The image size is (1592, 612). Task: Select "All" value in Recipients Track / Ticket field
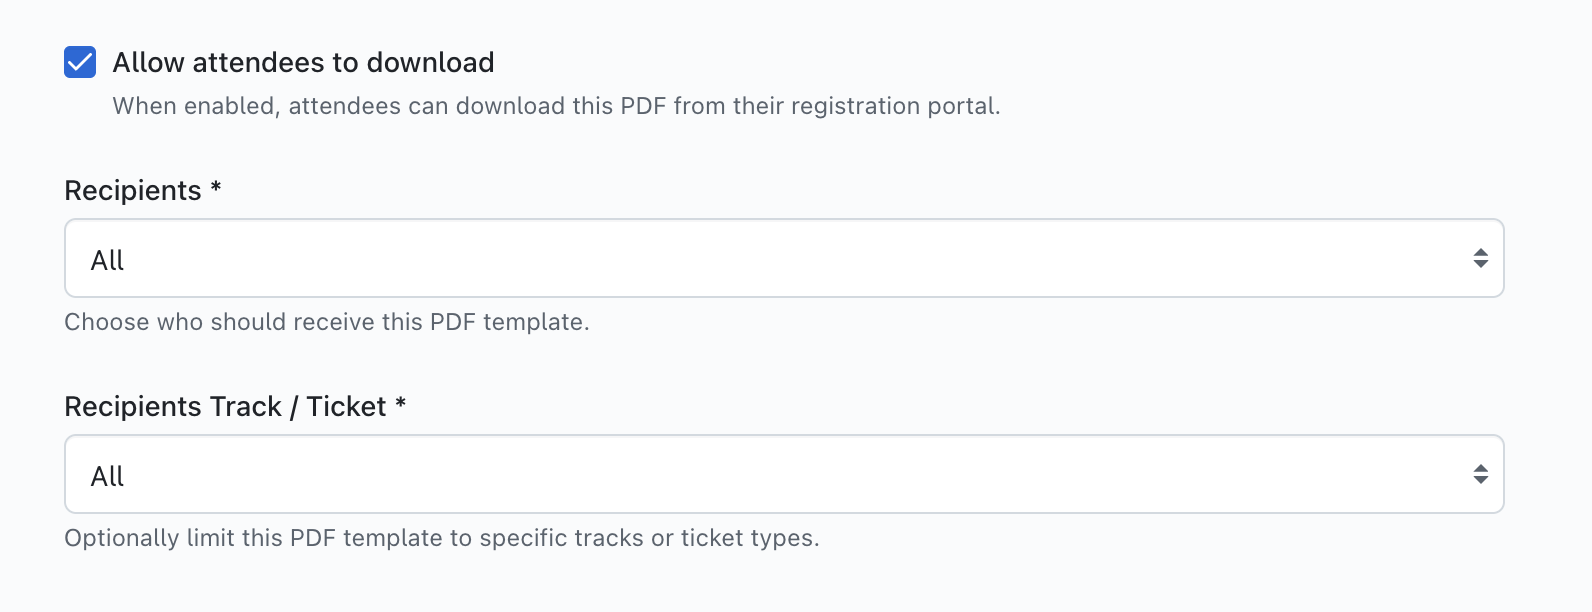point(107,476)
